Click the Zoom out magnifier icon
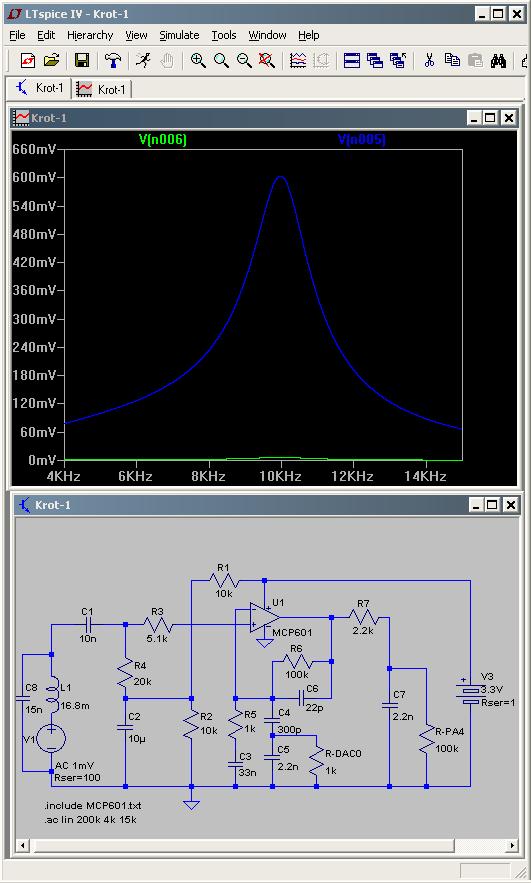The width and height of the screenshot is (532, 883). [x=244, y=60]
